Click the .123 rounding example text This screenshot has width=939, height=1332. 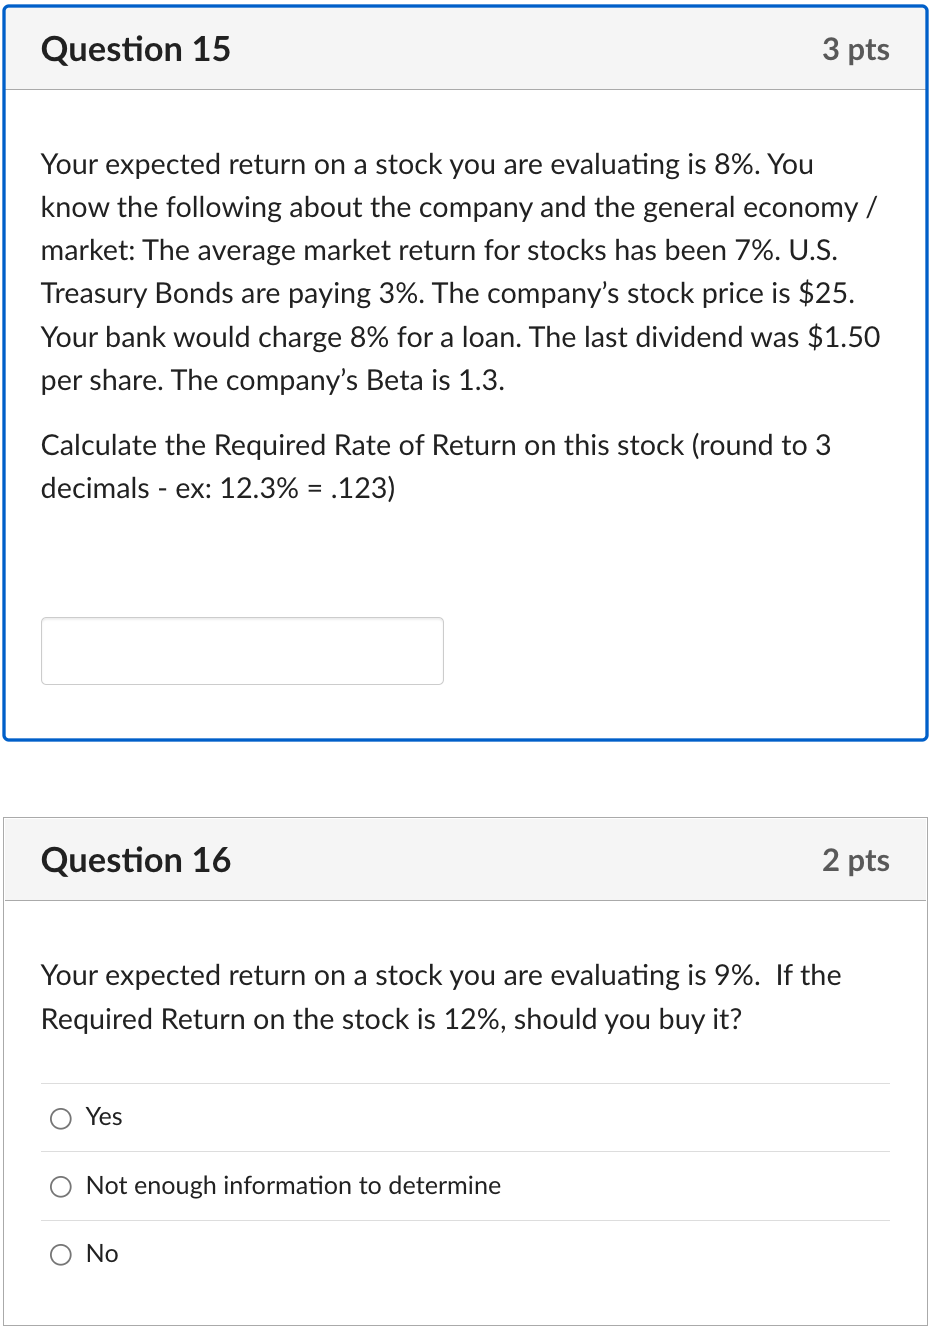(x=362, y=489)
